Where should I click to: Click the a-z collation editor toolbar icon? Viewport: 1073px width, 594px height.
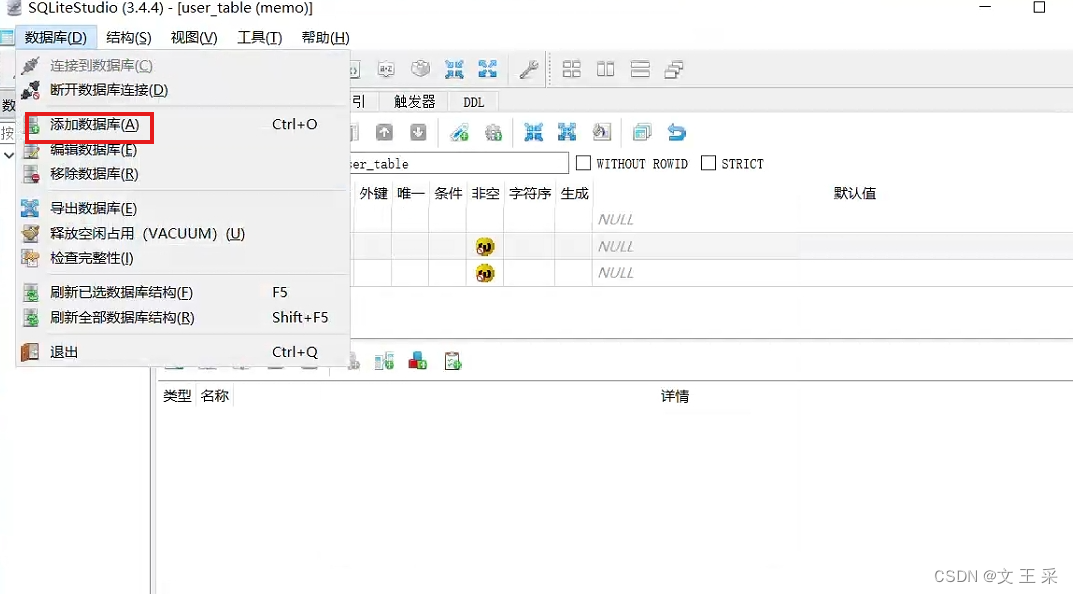coord(387,69)
